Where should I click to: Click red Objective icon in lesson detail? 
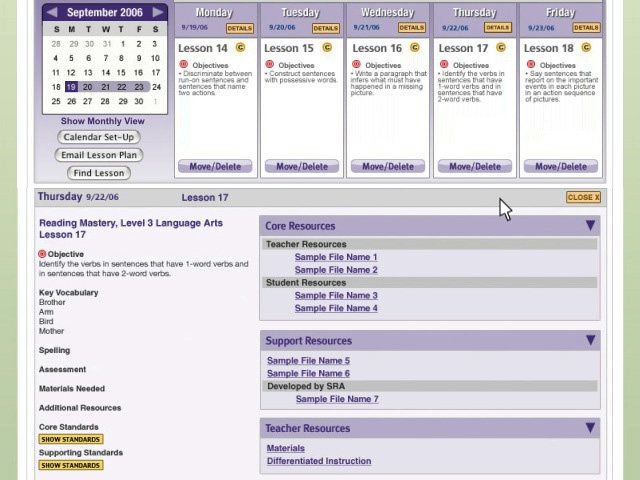click(x=43, y=254)
